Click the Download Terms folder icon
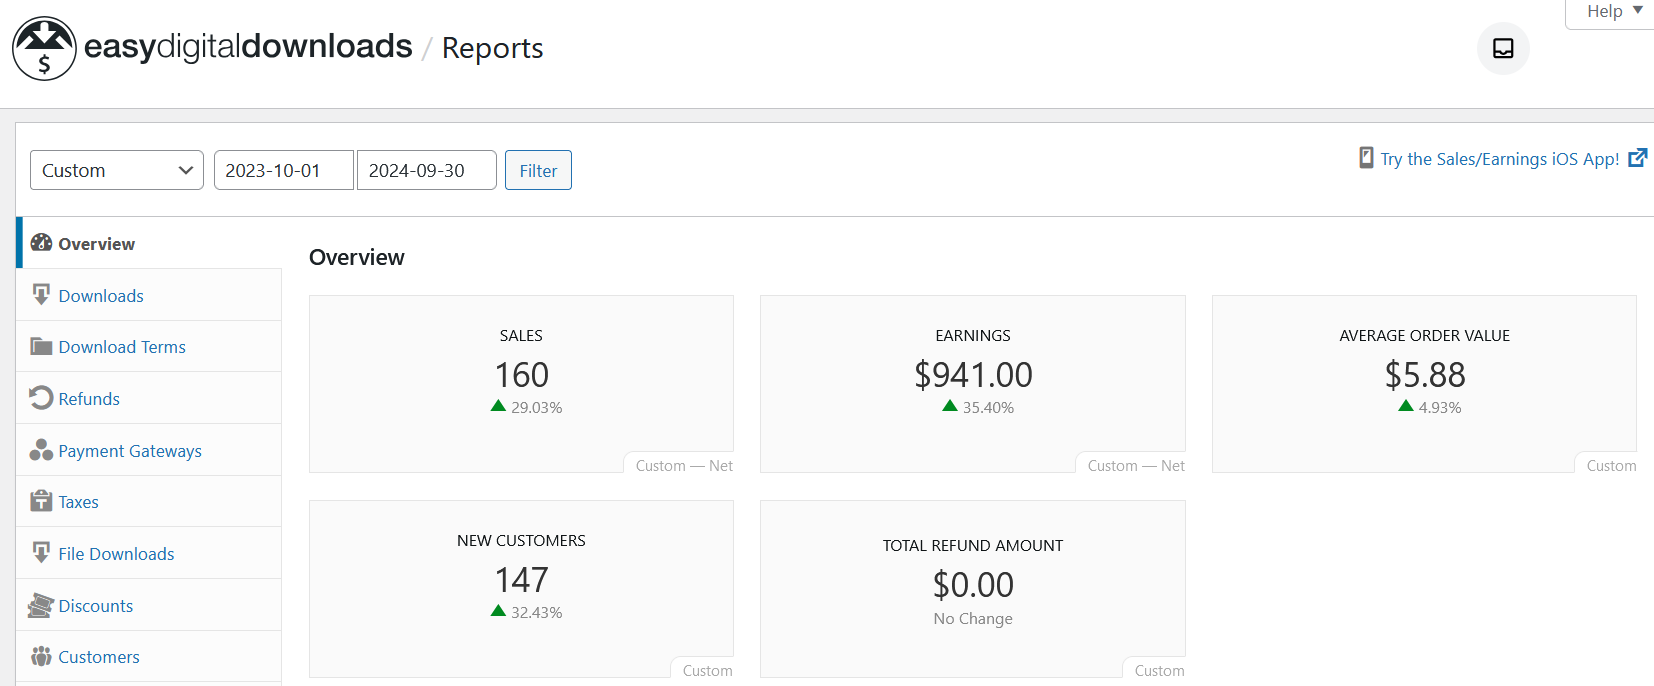 41,347
